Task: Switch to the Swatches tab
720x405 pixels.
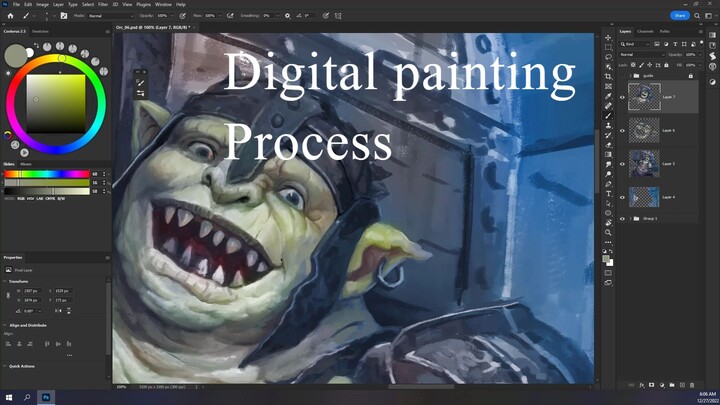Action: click(x=40, y=31)
